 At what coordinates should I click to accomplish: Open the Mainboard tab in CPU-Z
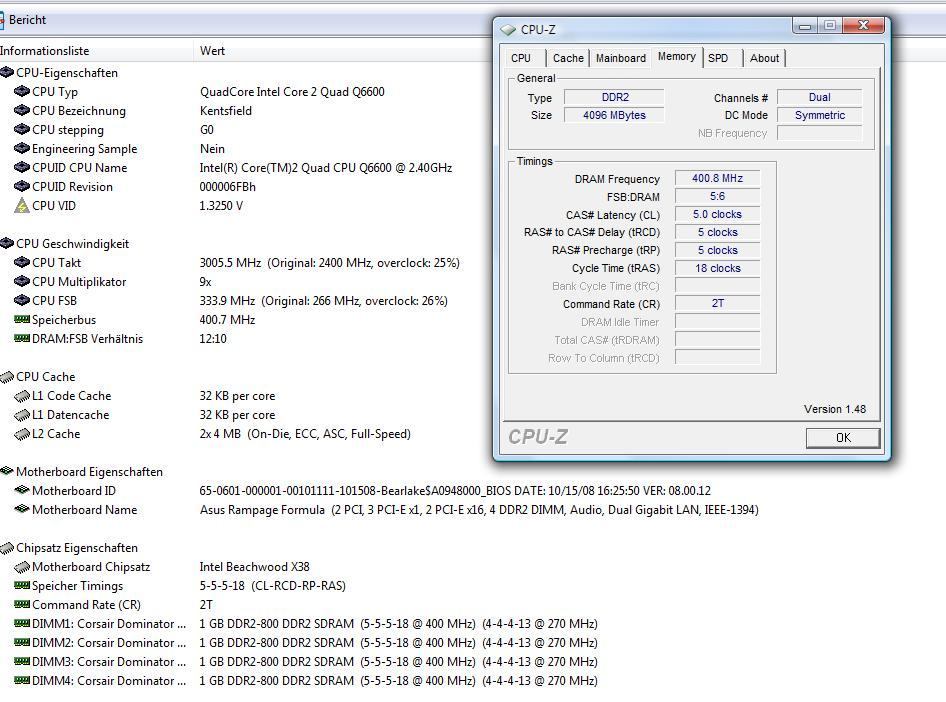621,58
